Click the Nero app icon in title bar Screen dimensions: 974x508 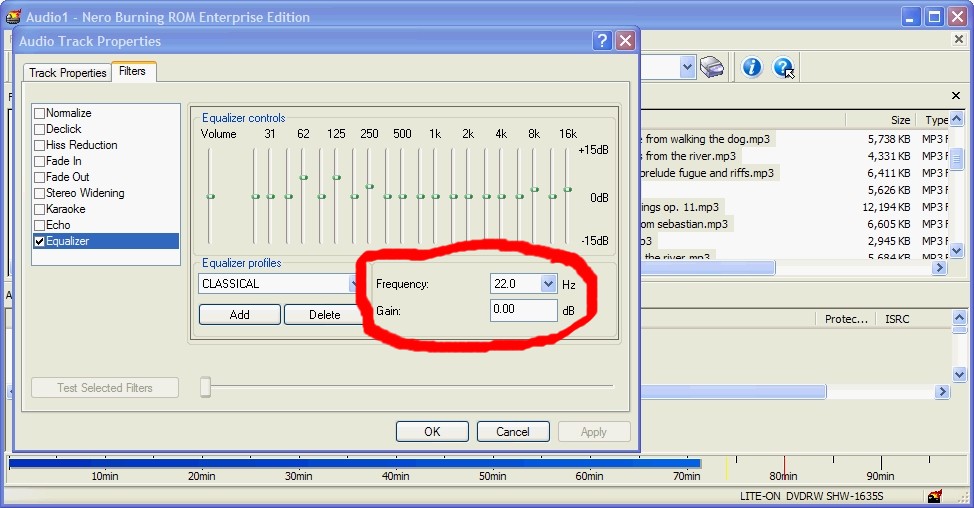point(14,17)
